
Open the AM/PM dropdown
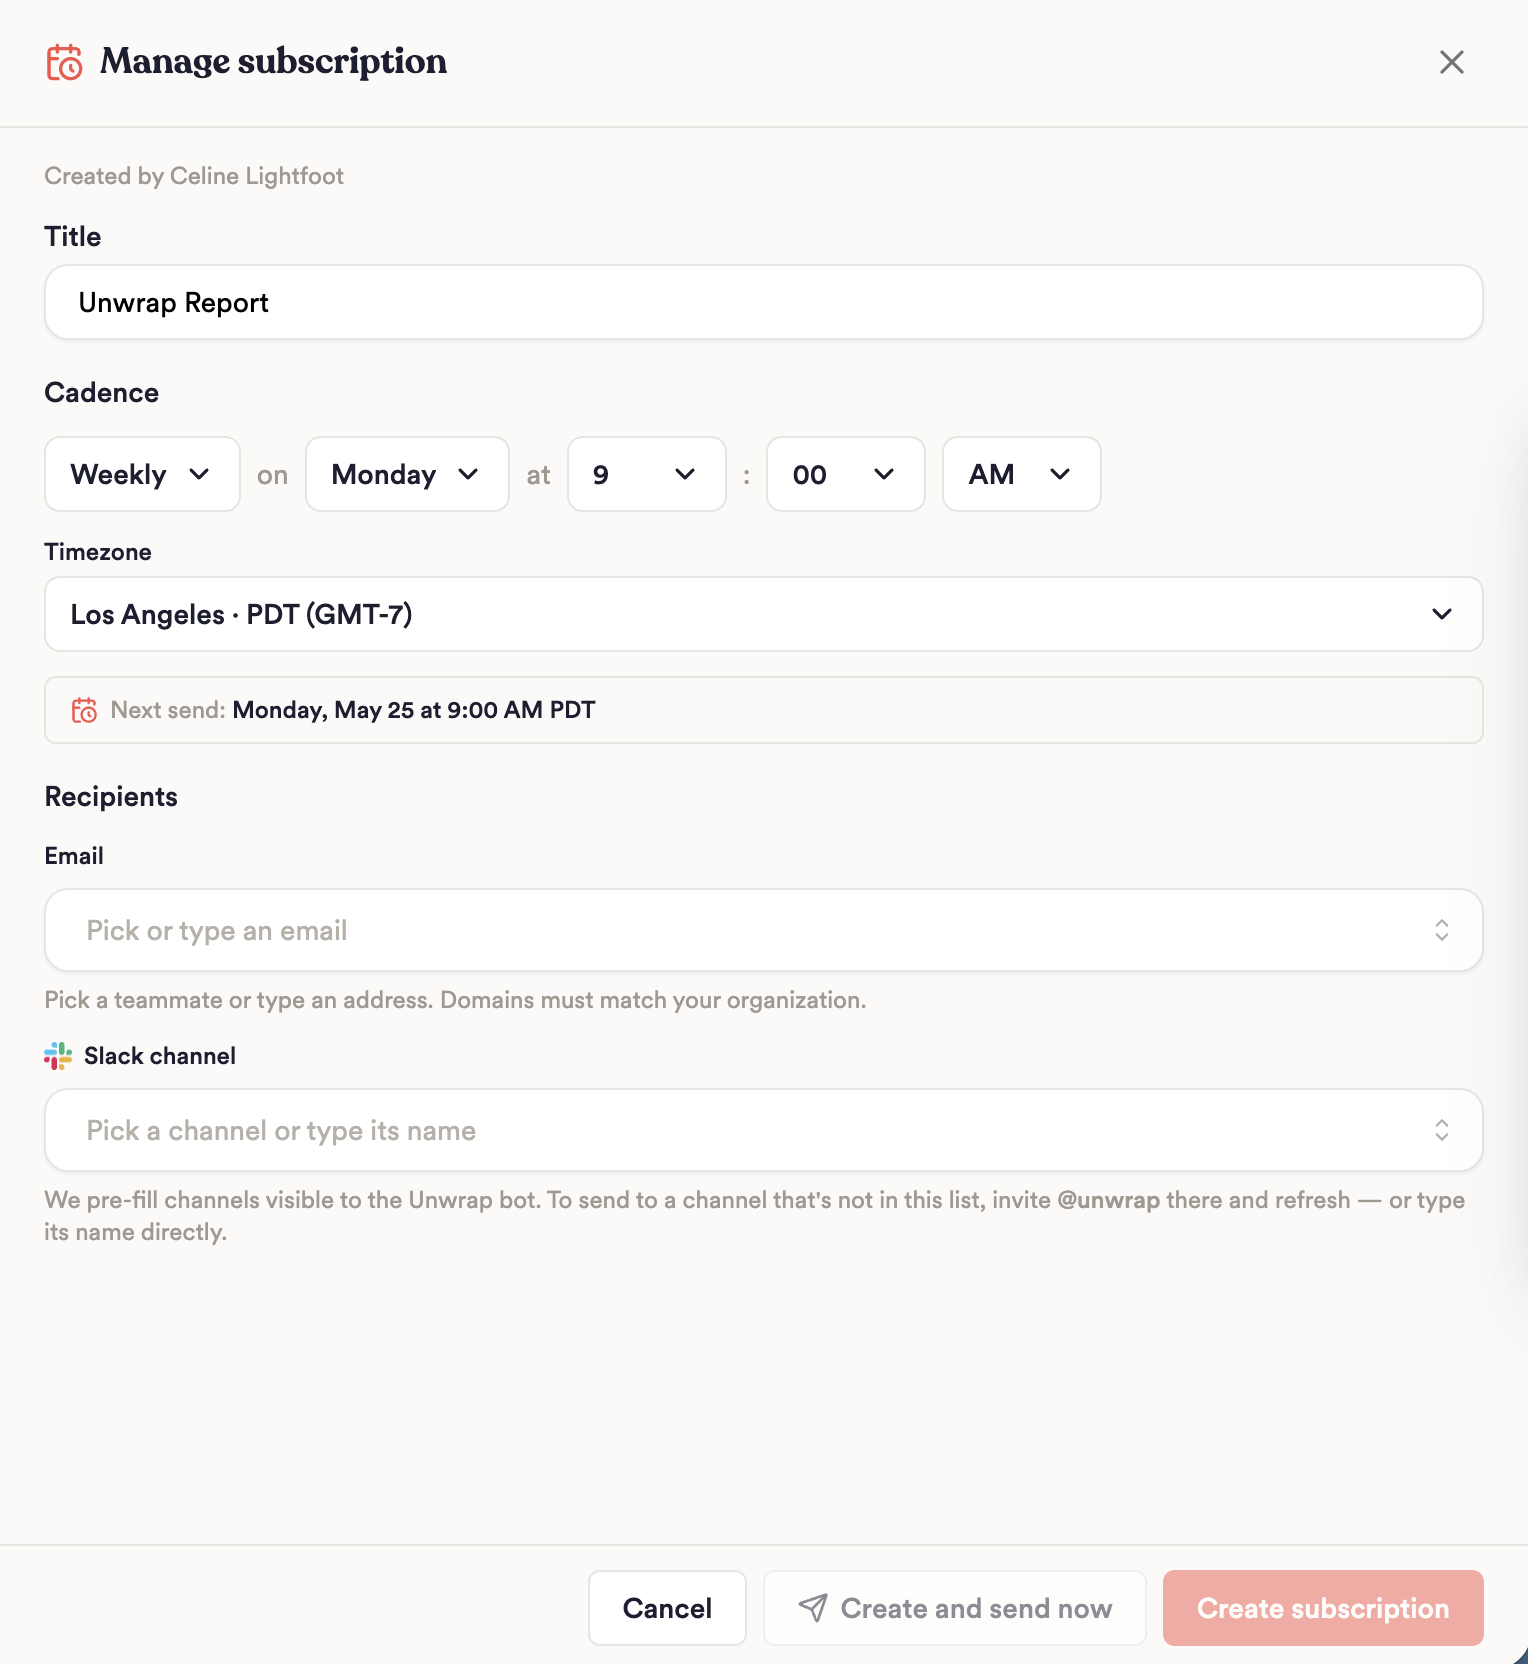(x=1021, y=474)
